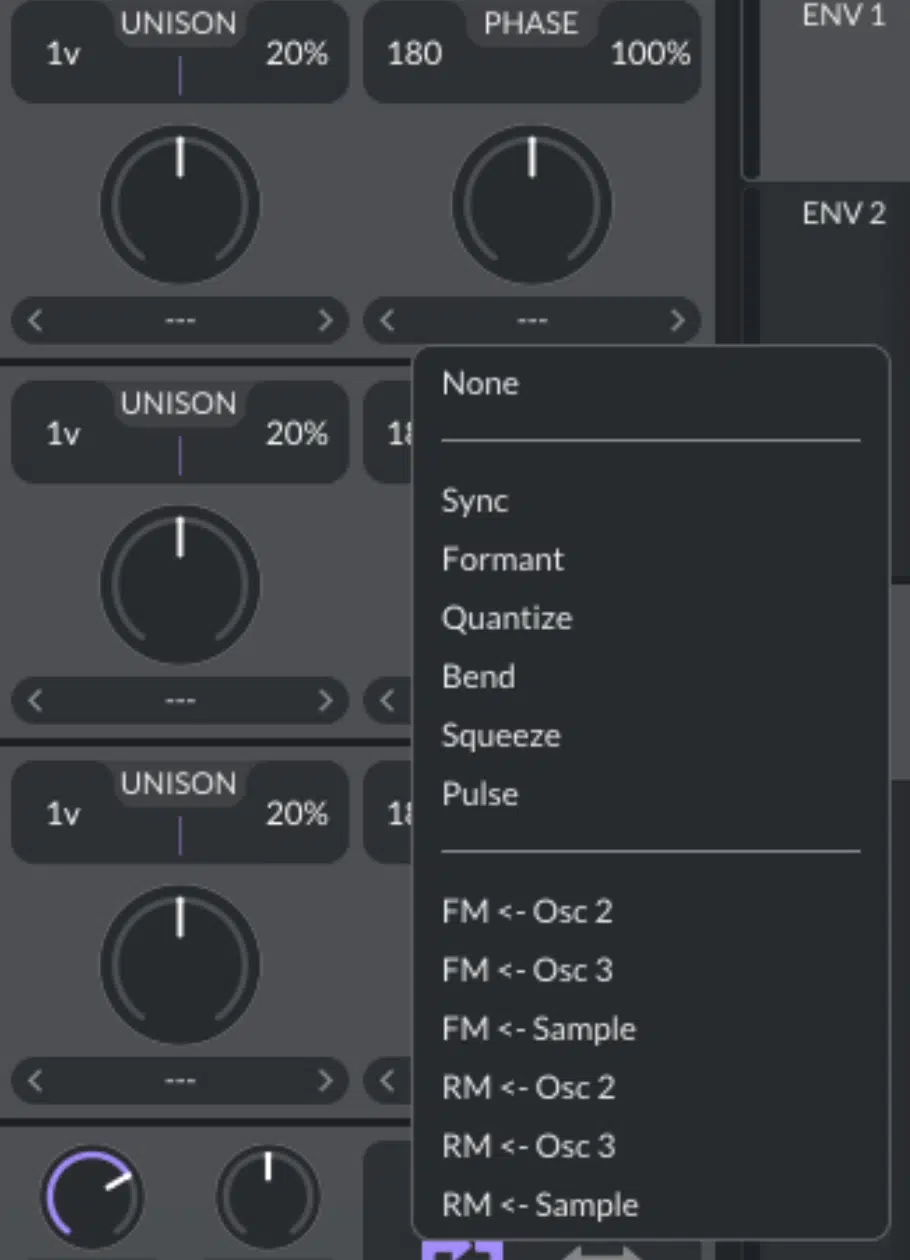
Task: Select Quantize distortion mode
Action: (x=506, y=618)
